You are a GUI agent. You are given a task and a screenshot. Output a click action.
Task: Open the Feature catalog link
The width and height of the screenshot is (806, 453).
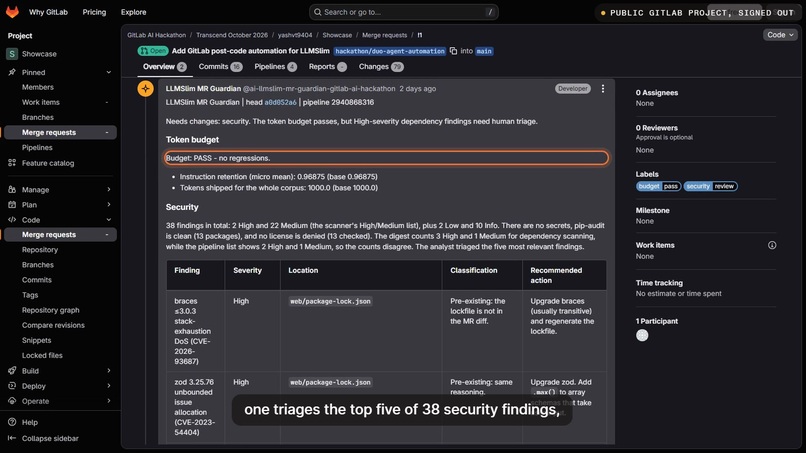[48, 163]
